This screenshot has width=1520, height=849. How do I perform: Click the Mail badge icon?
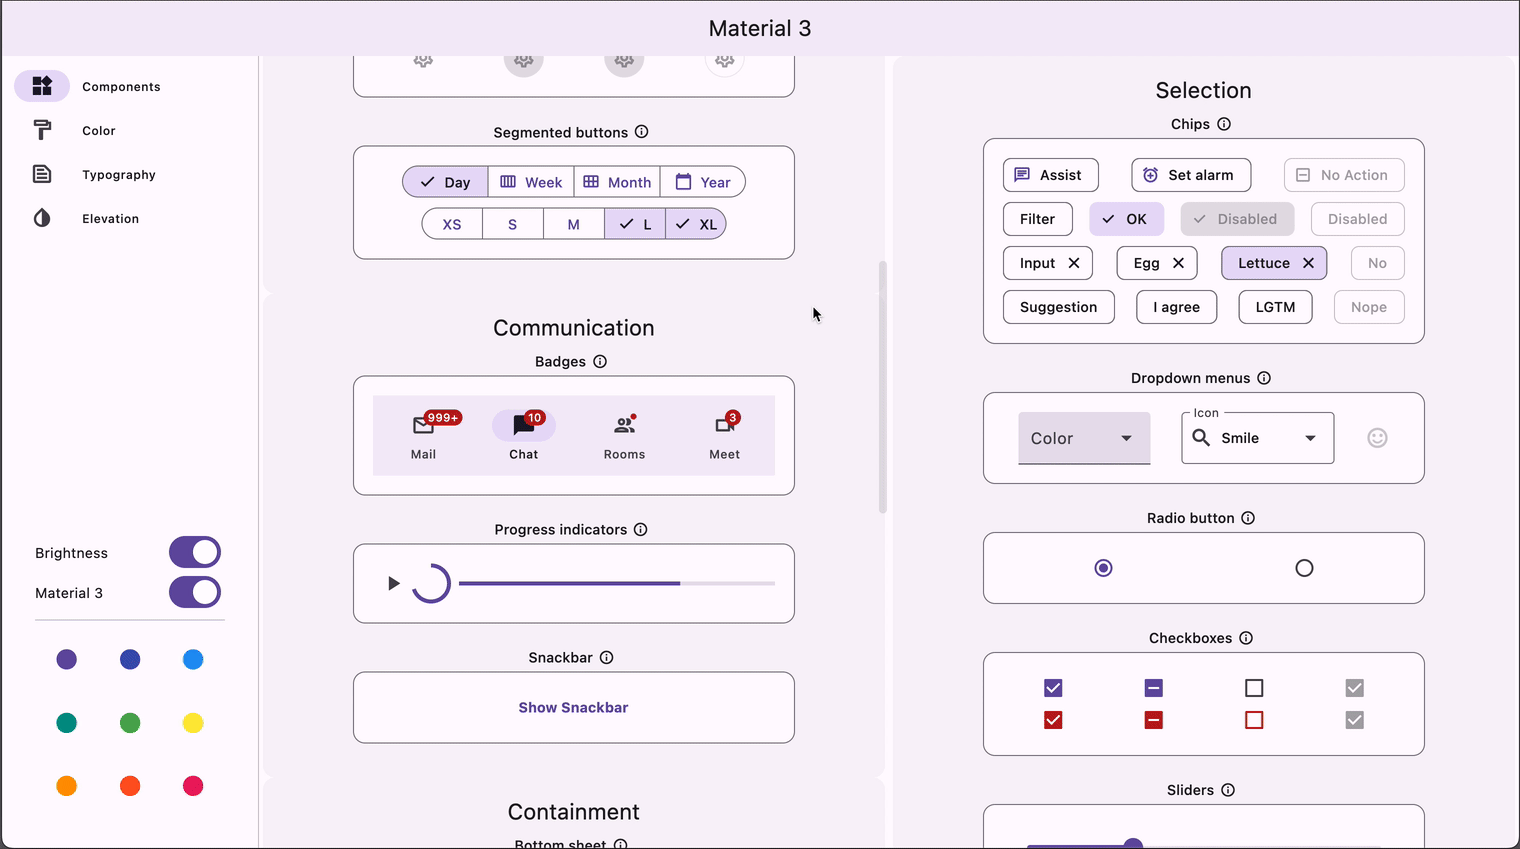[x=423, y=425]
